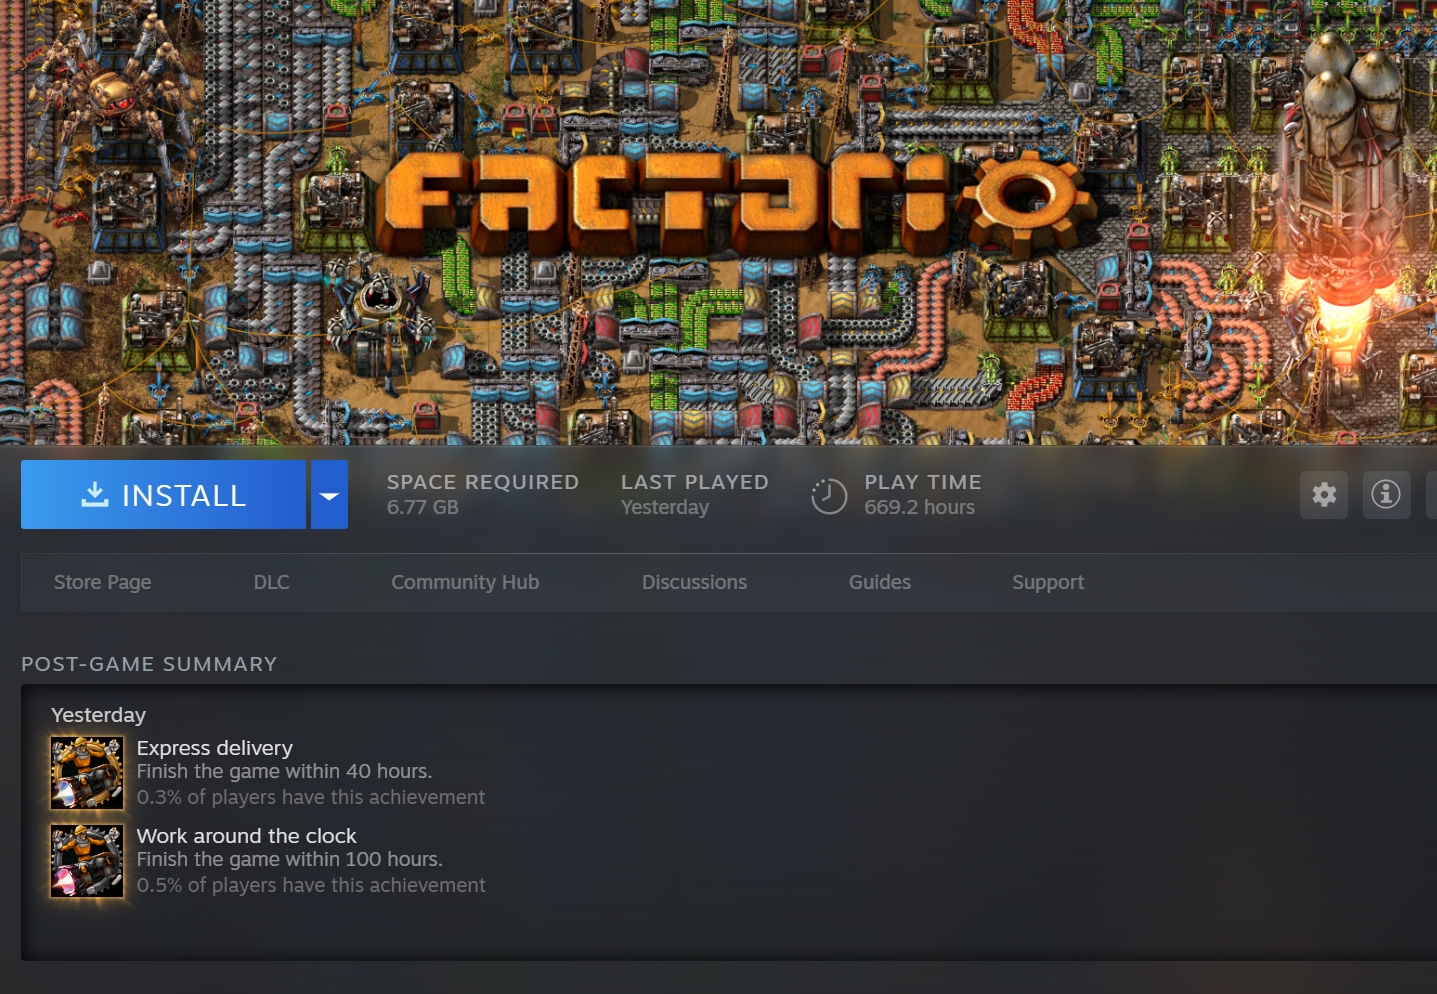
Task: Click the blue INSTALL button
Action: pyautogui.click(x=163, y=495)
